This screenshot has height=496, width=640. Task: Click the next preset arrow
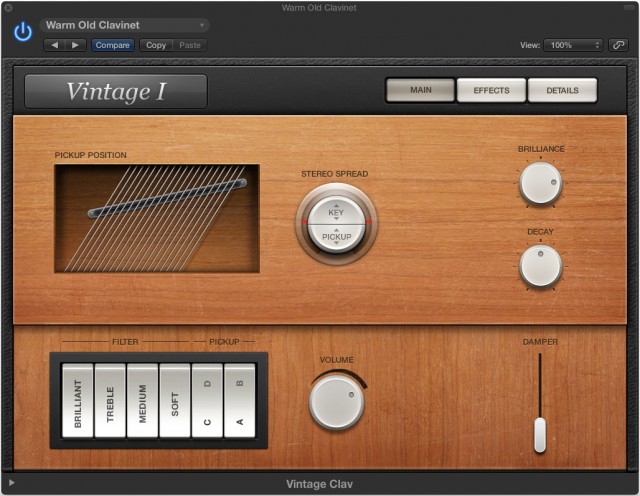pos(77,45)
